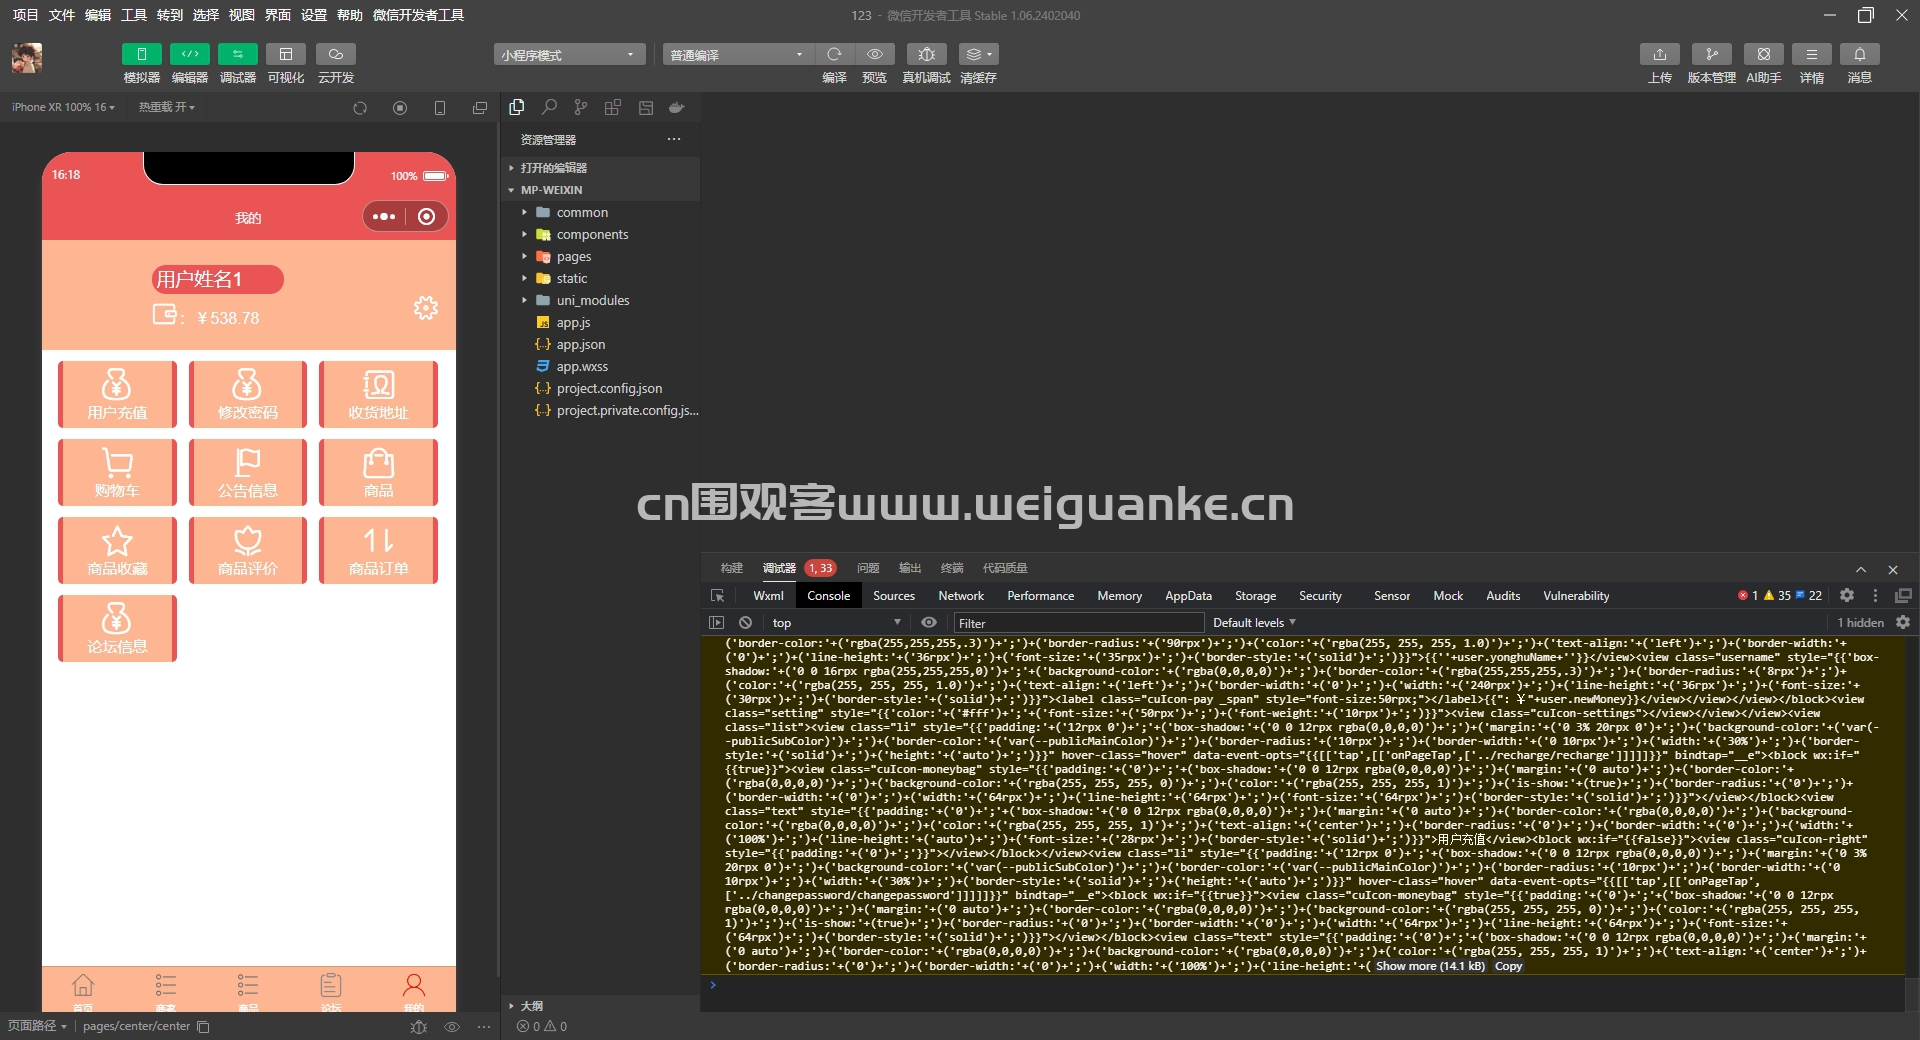Click the simulator refresh icon
The height and width of the screenshot is (1040, 1920).
360,108
